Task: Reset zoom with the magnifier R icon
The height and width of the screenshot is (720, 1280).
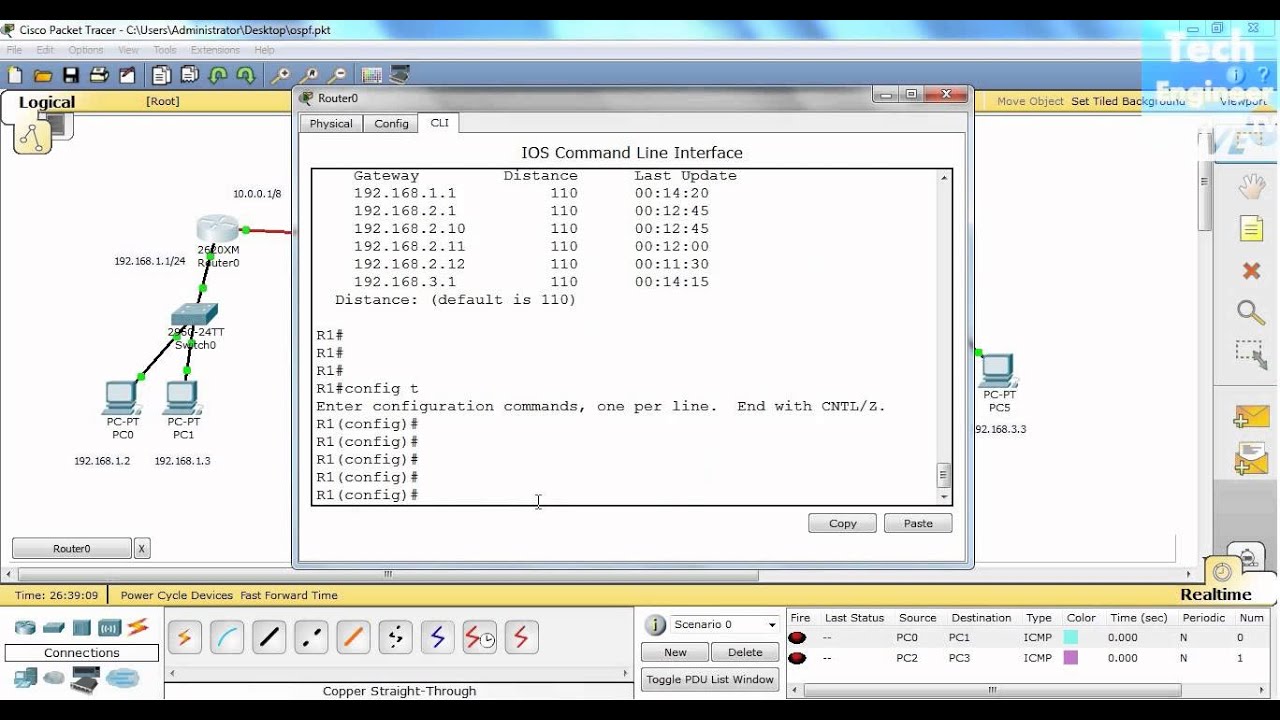Action: pos(310,75)
